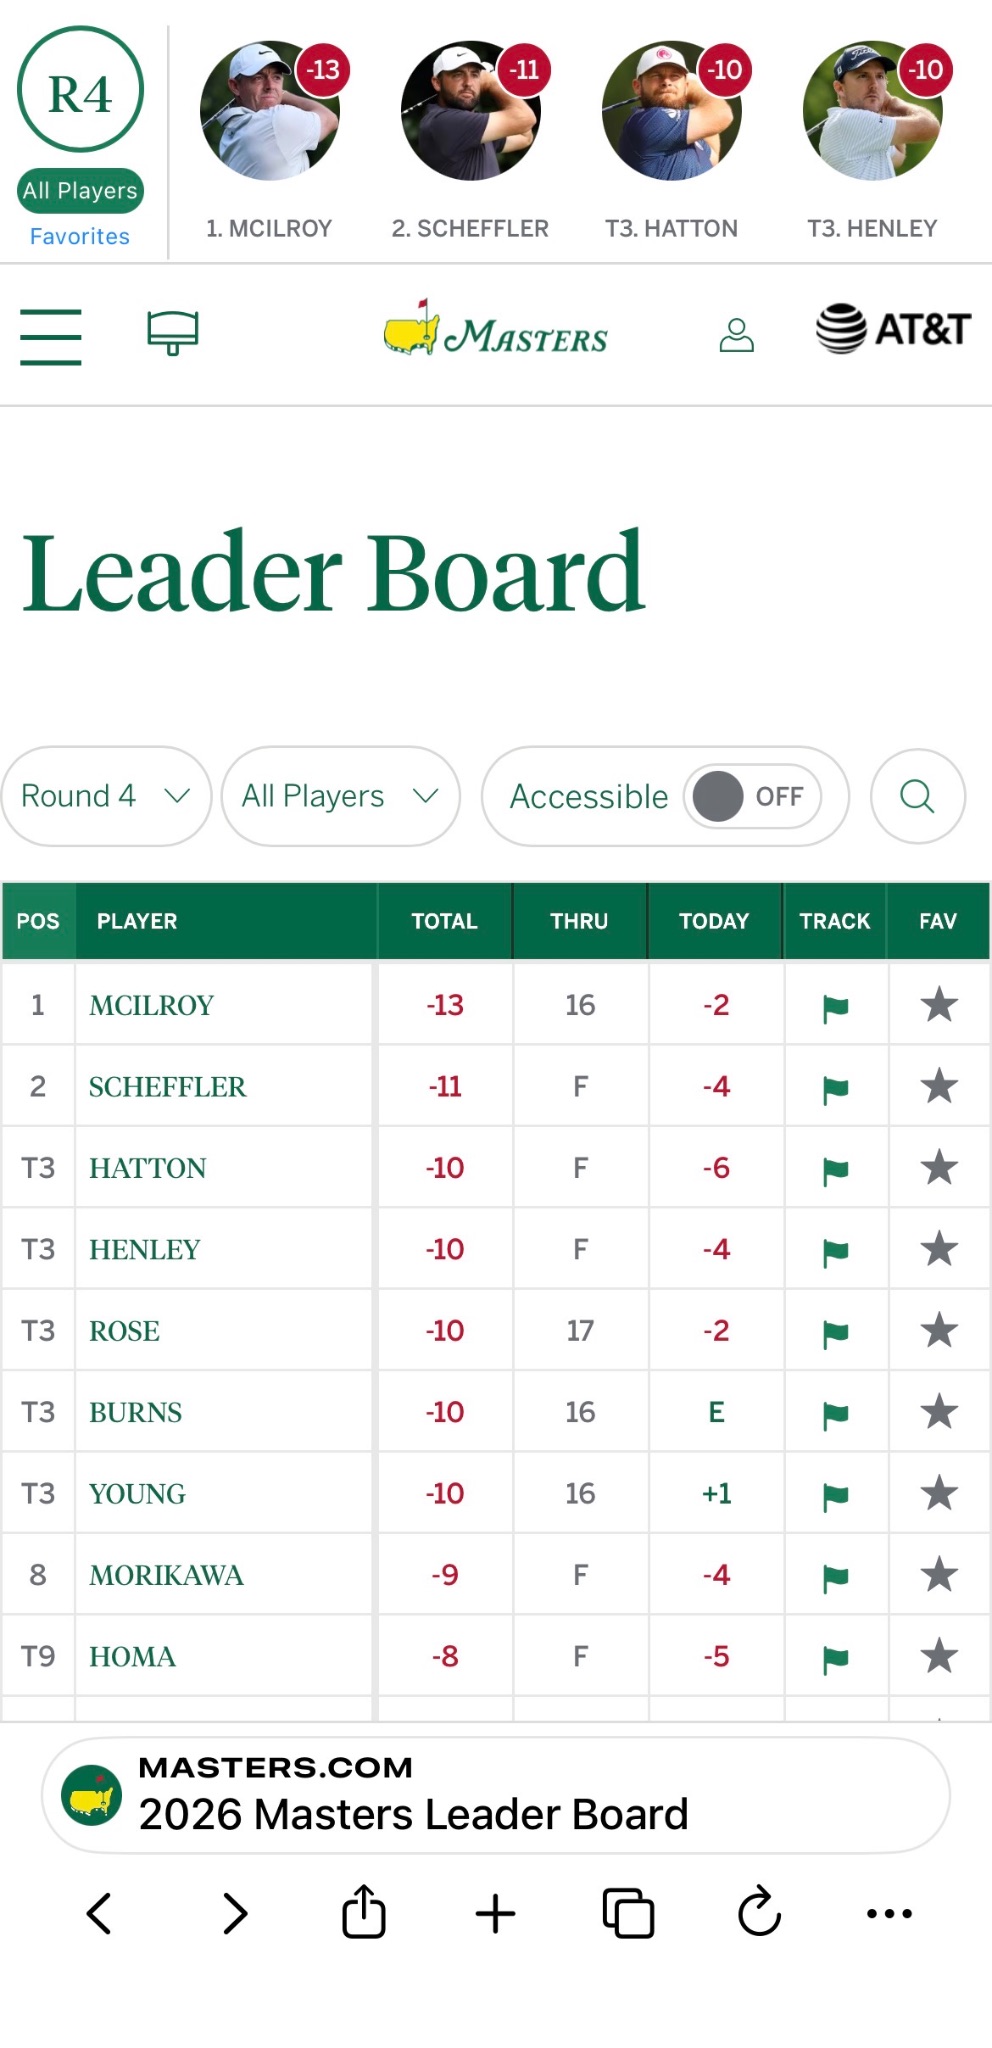Open the Masters logo home link

click(x=496, y=330)
